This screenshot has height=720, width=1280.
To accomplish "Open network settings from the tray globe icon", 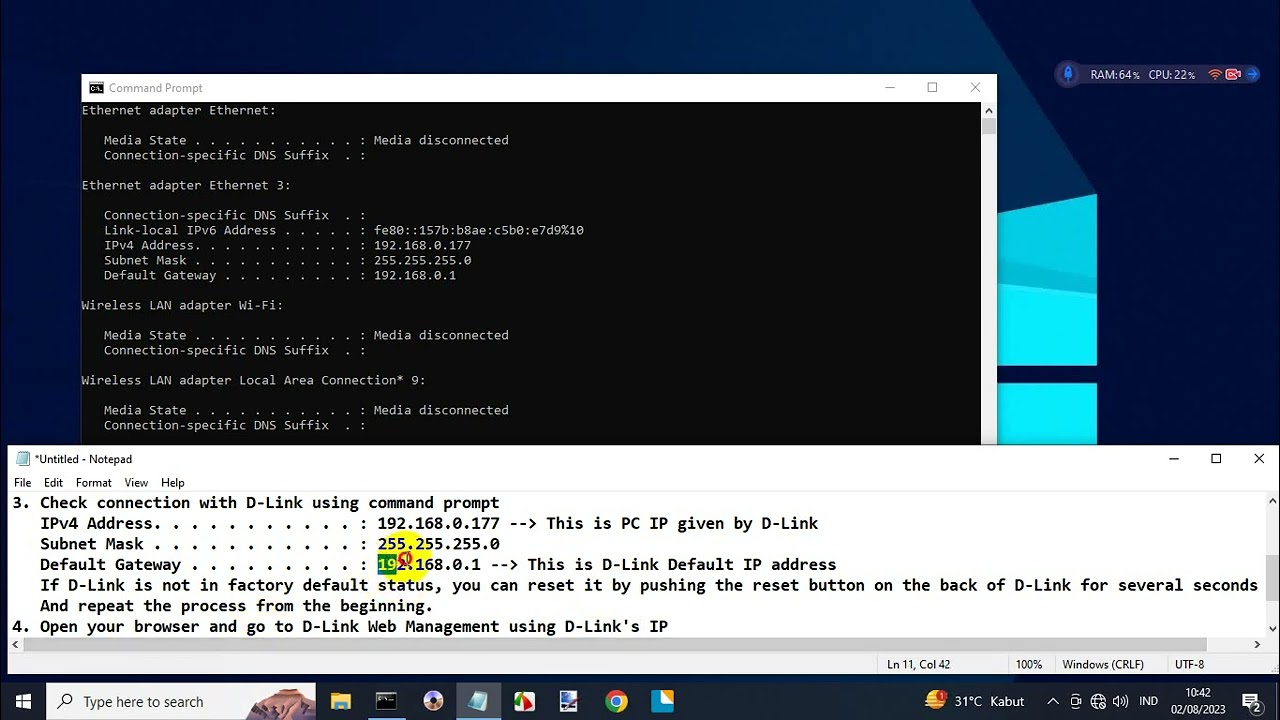I will point(1099,701).
